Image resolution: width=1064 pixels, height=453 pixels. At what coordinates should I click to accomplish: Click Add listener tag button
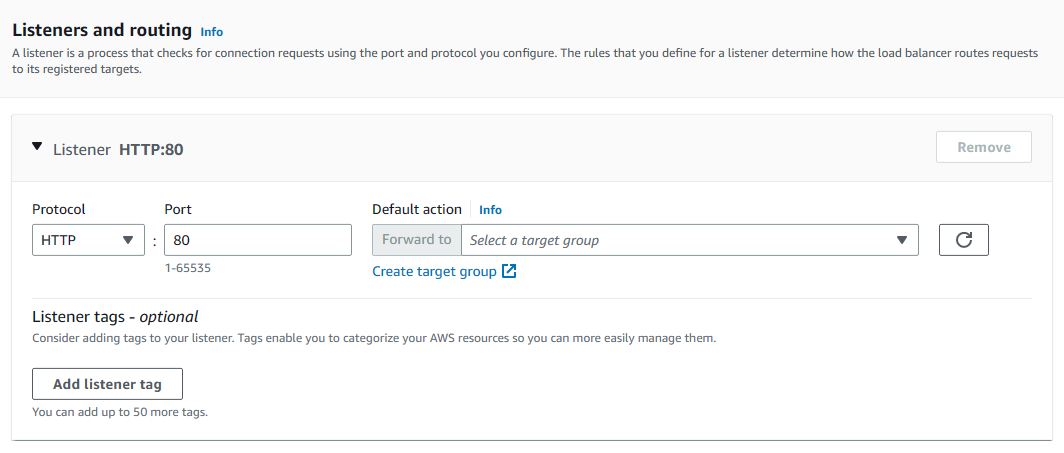click(x=107, y=385)
